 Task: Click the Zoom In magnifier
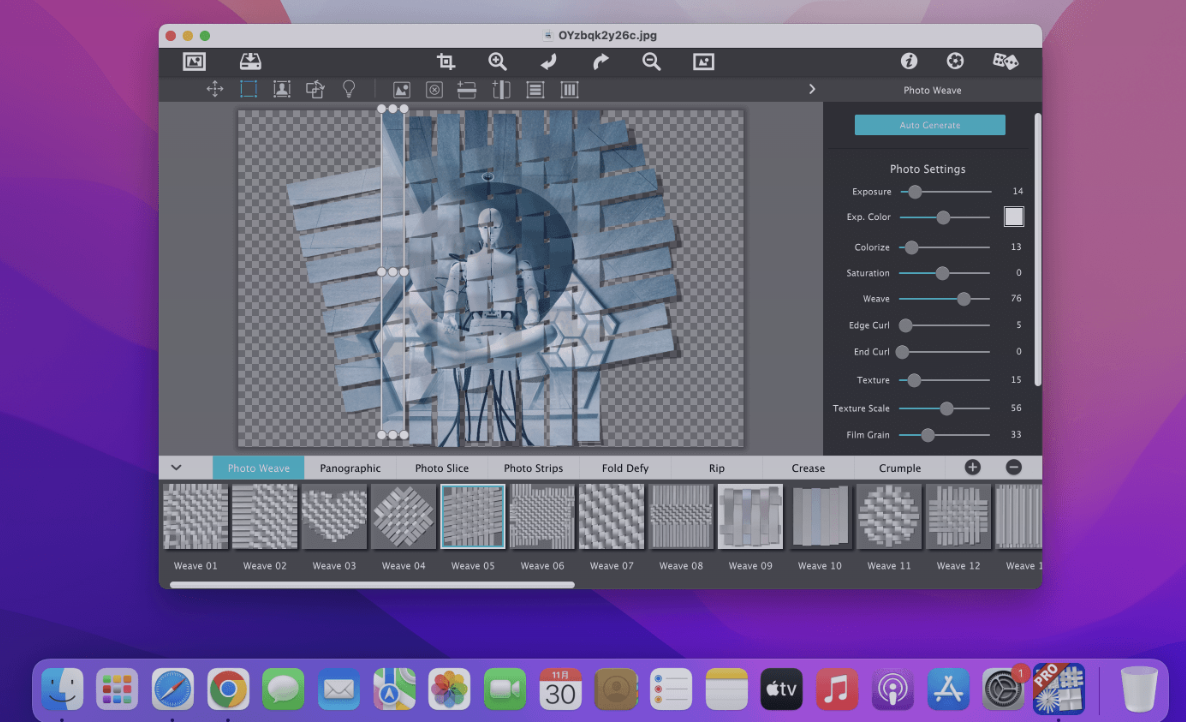coord(497,62)
